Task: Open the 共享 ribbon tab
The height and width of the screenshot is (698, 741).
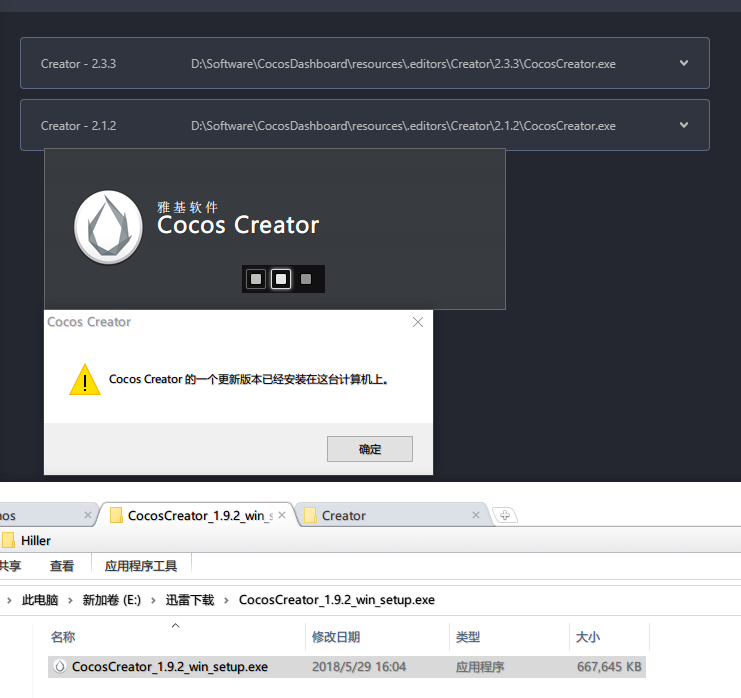Action: (10, 566)
